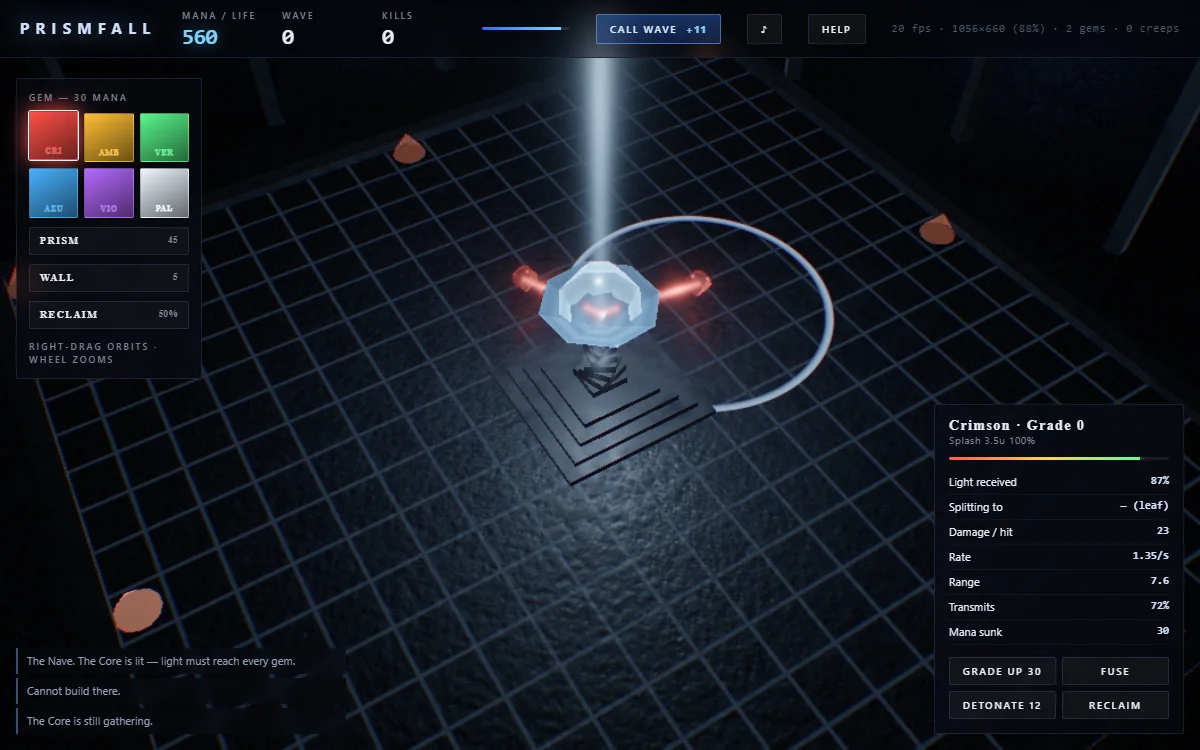
Task: Click the 'Crimson · Grade 0' heading
Action: click(1016, 425)
